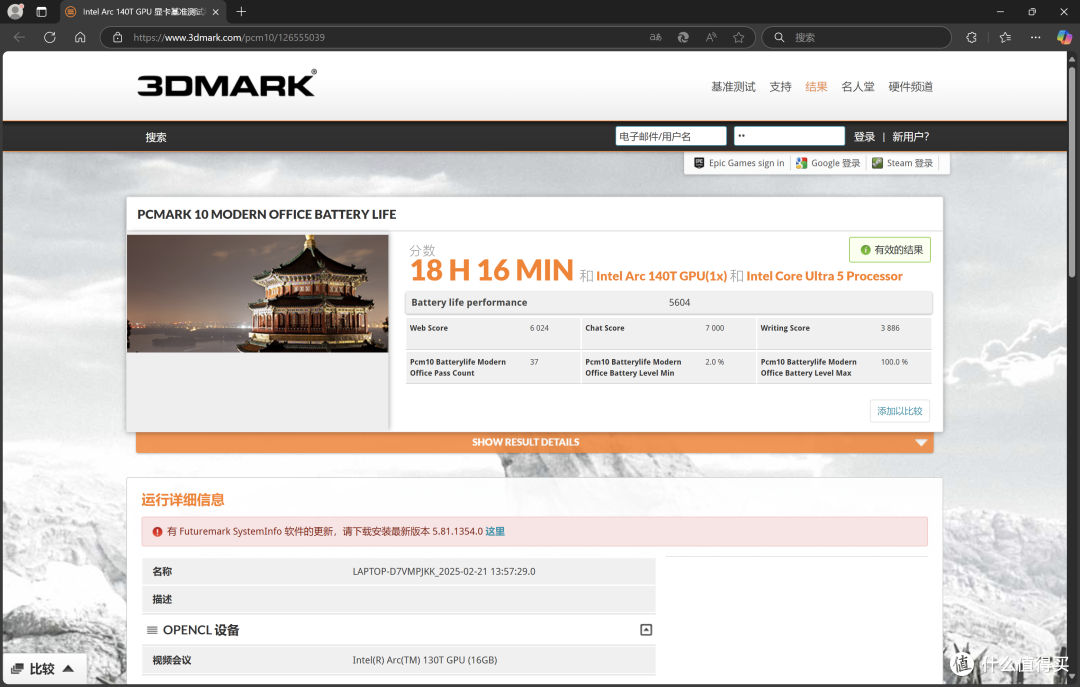Click the benchmark pagoda thumbnail image

coord(258,294)
